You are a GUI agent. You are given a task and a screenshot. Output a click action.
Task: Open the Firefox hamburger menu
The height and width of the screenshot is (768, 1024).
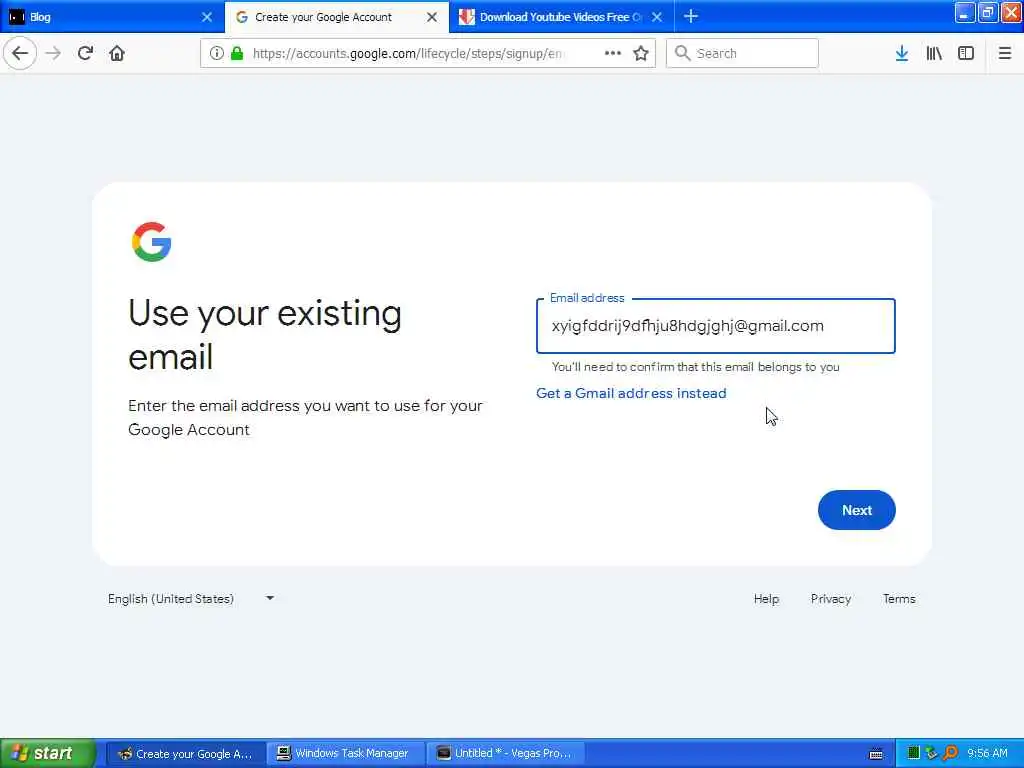[x=1004, y=53]
